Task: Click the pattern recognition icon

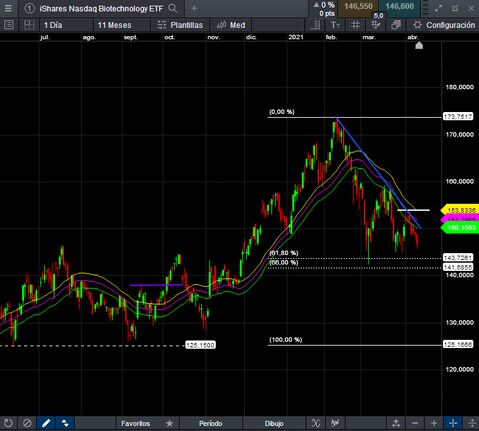Action: pyautogui.click(x=335, y=423)
